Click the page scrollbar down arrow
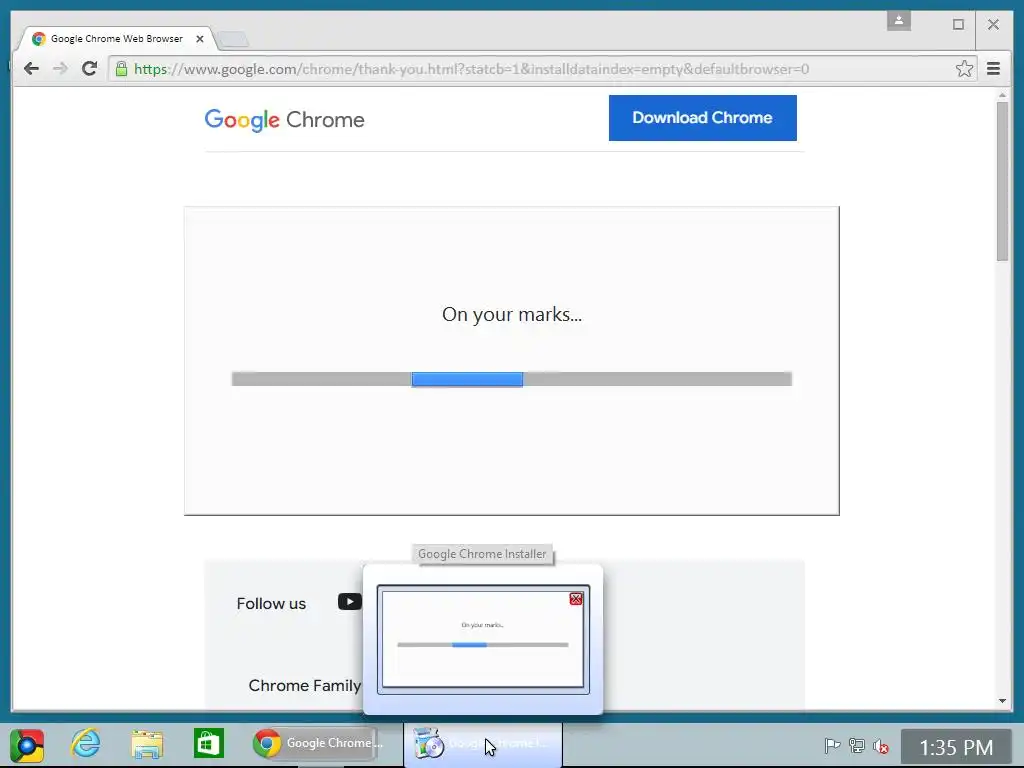Viewport: 1024px width, 768px height. (x=1002, y=701)
